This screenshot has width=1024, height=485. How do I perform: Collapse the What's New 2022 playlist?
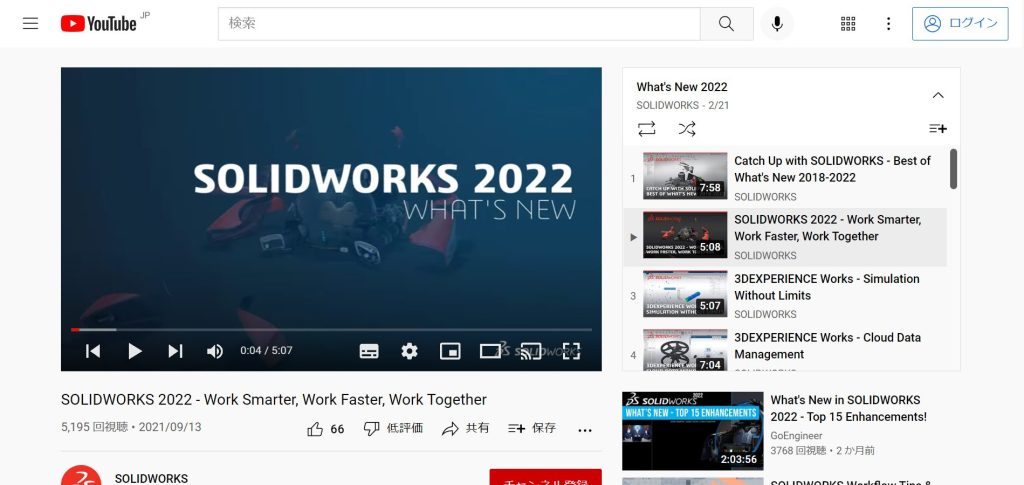[938, 95]
